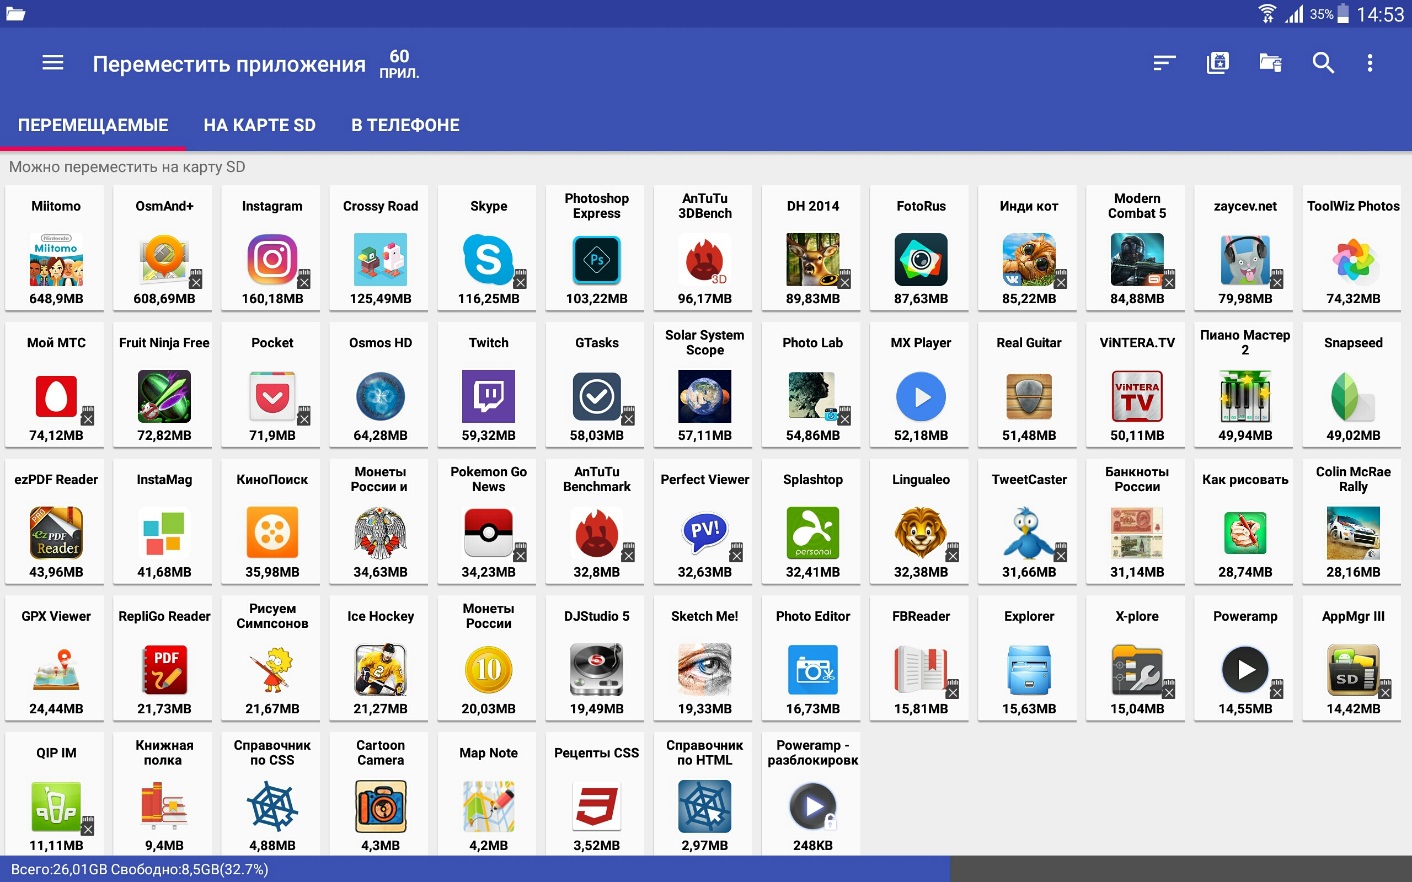Select the GTasks checkmark icon

(597, 397)
